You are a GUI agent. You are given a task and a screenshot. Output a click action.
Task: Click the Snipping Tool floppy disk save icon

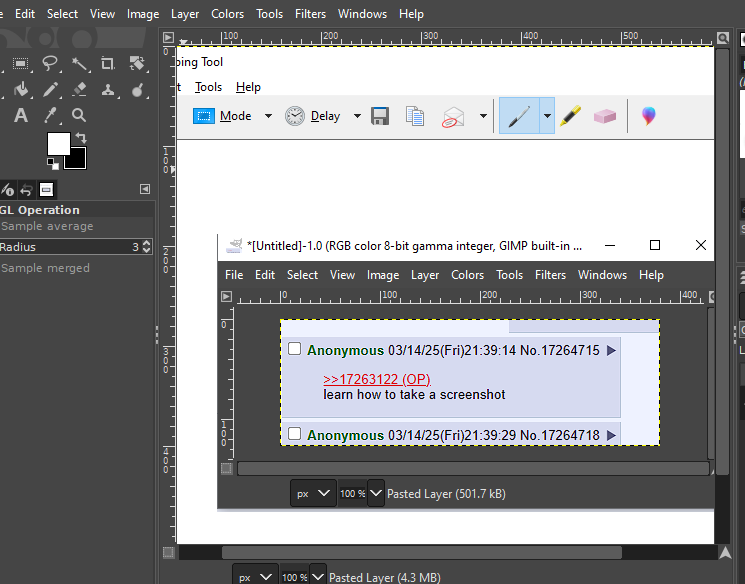tap(380, 116)
